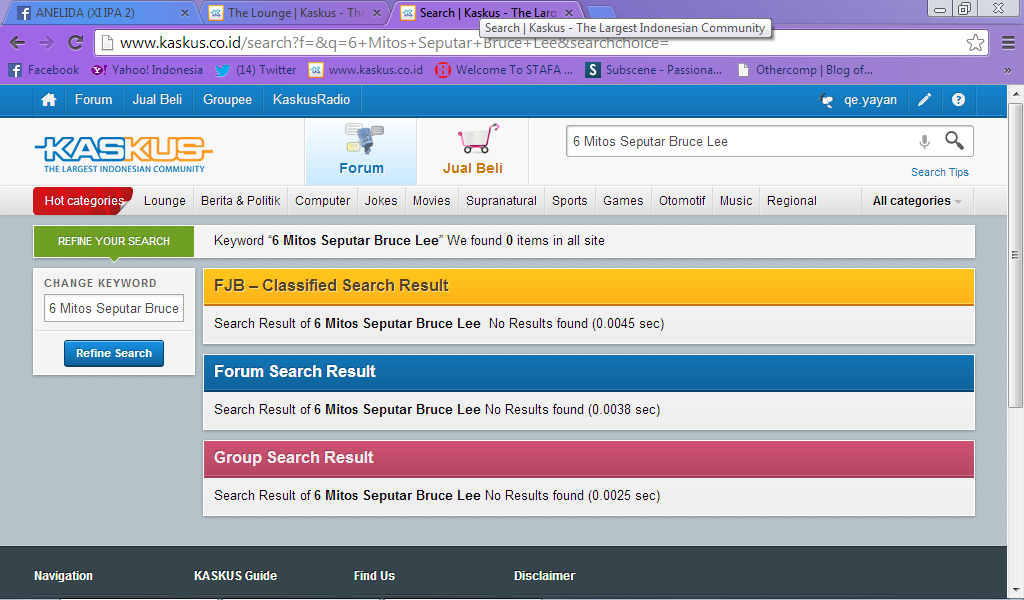
Task: Open the Supranatural category
Action: point(502,201)
